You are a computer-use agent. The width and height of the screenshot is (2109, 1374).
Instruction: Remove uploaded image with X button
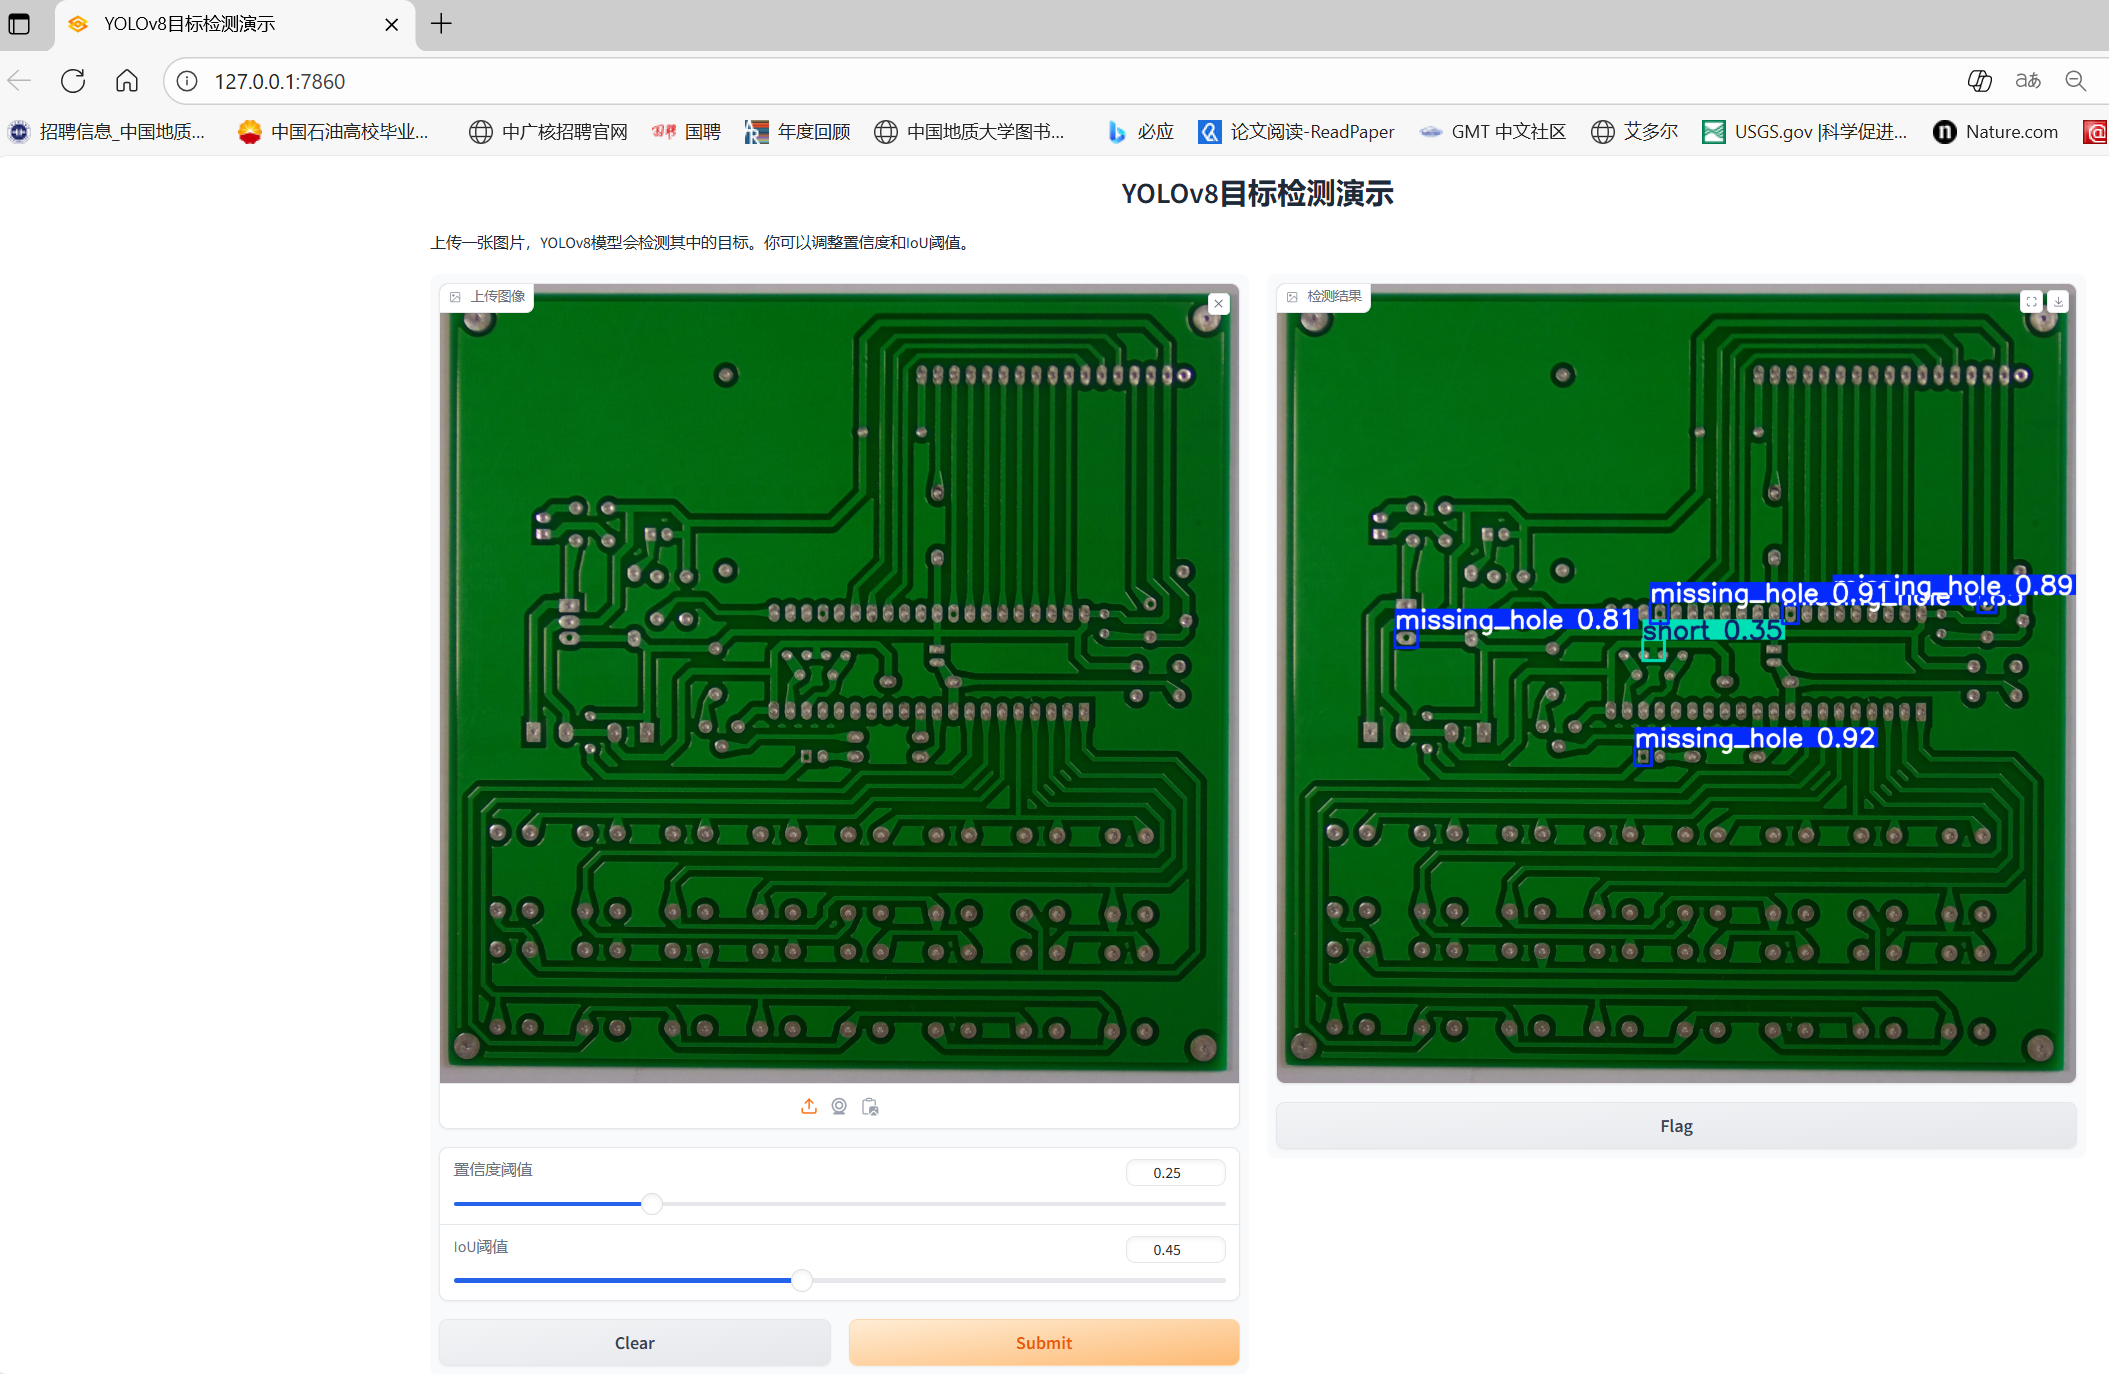click(1218, 303)
